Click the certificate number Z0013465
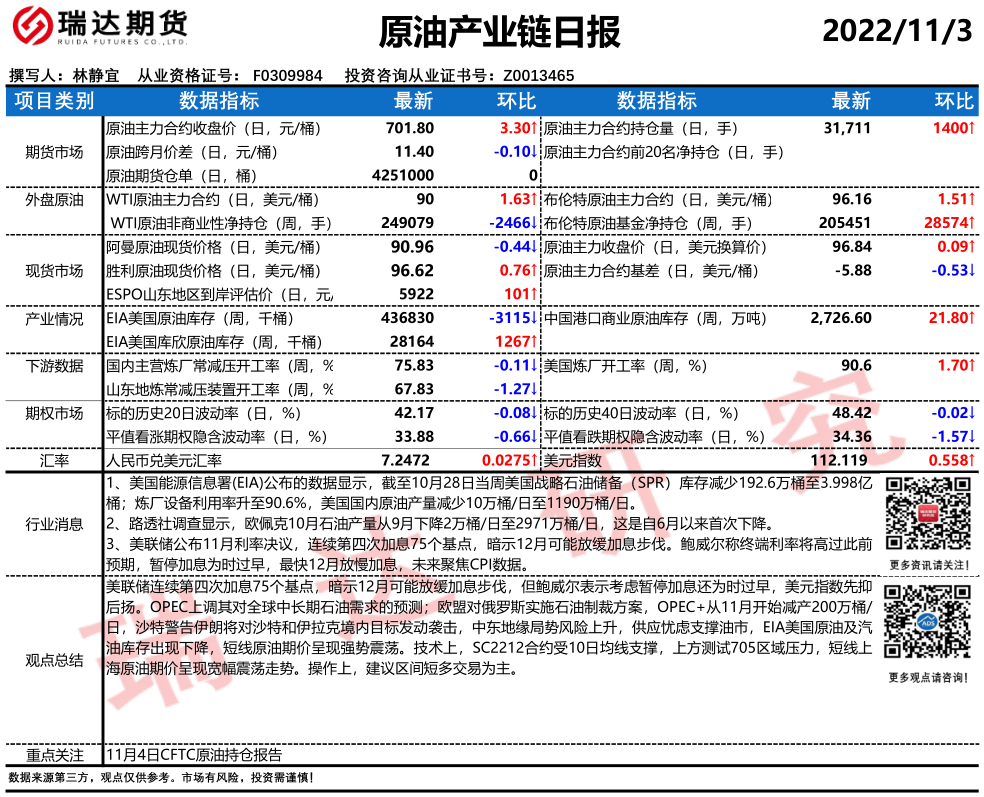Screen dimensions: 984x797 (x=538, y=75)
